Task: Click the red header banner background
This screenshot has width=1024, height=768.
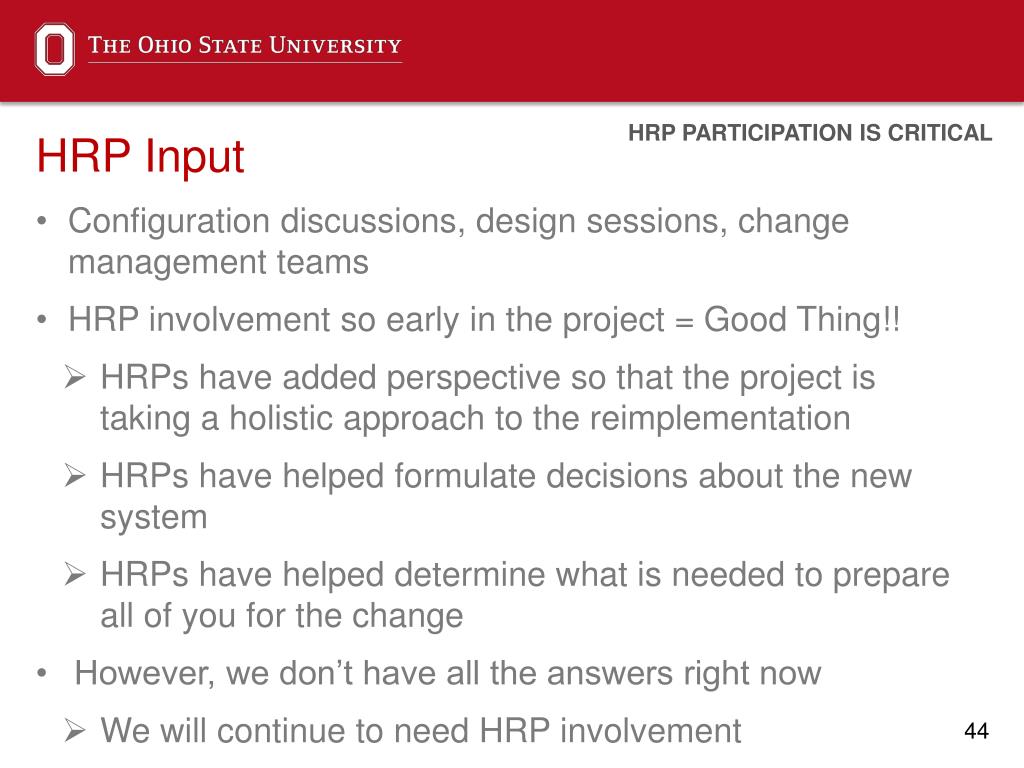Action: click(x=653, y=50)
